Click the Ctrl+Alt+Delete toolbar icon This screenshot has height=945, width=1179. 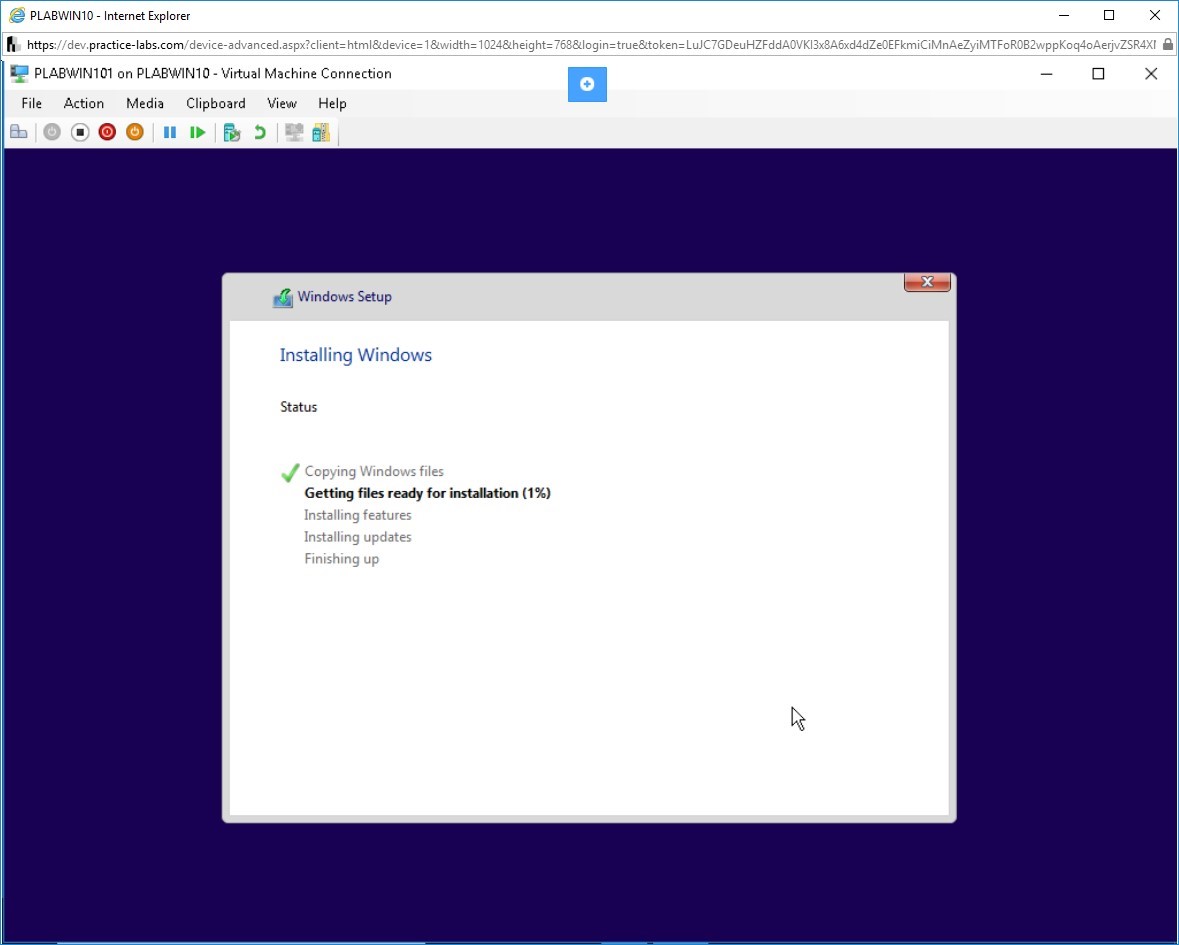click(19, 132)
